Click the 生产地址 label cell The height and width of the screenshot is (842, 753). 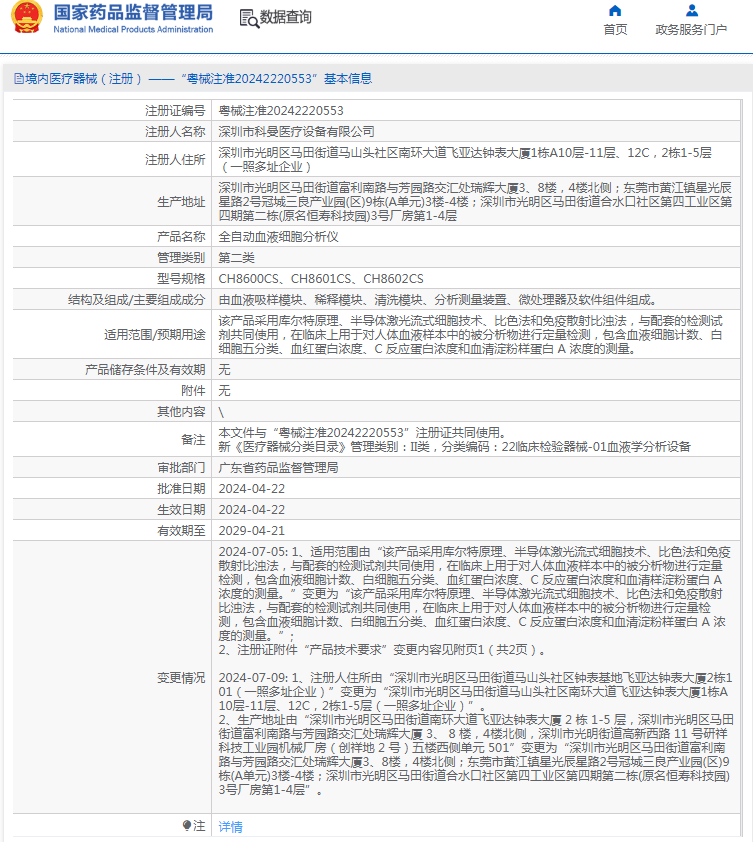coord(112,202)
